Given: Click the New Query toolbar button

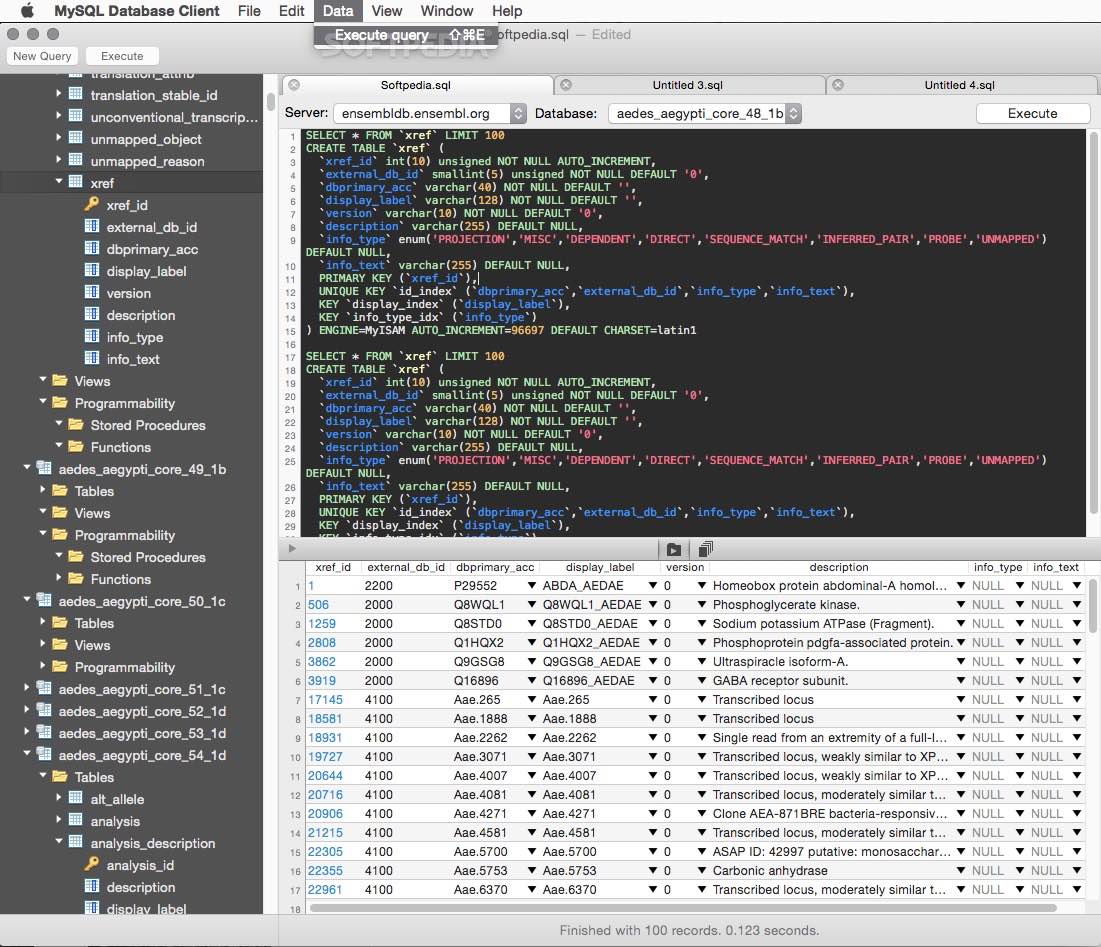Looking at the screenshot, I should pos(42,56).
